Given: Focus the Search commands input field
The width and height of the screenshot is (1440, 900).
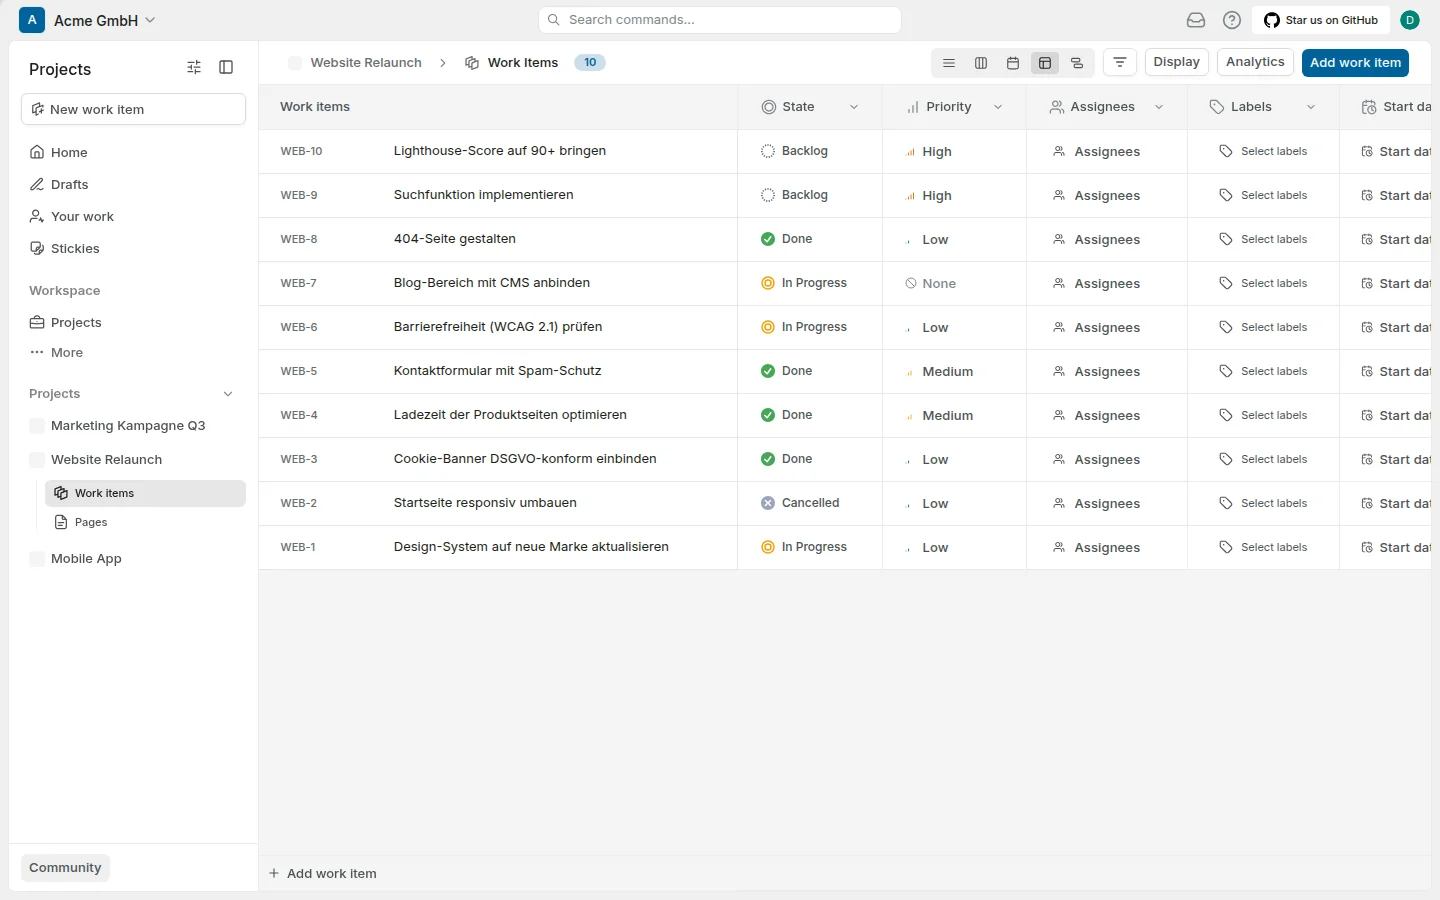Looking at the screenshot, I should point(720,20).
